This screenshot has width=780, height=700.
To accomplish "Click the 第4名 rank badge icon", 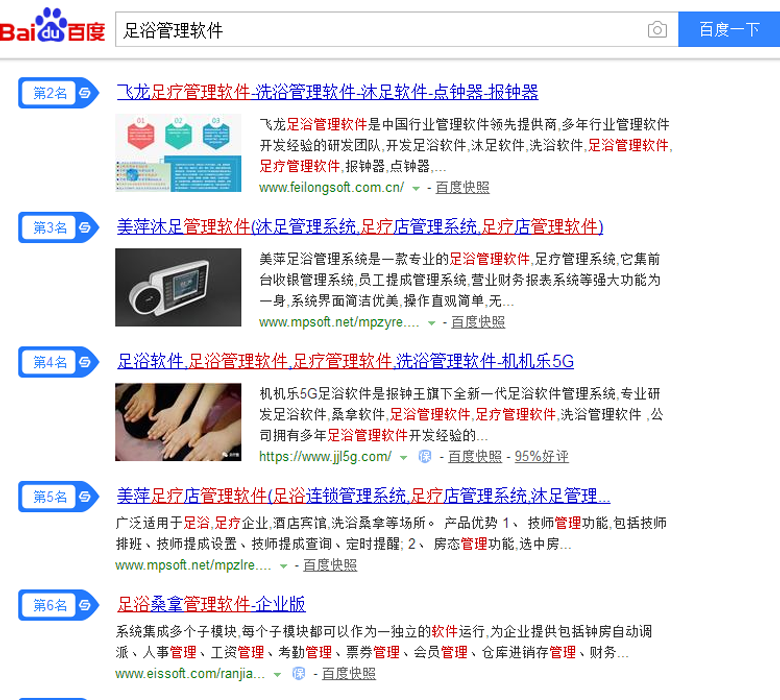I will pos(59,362).
